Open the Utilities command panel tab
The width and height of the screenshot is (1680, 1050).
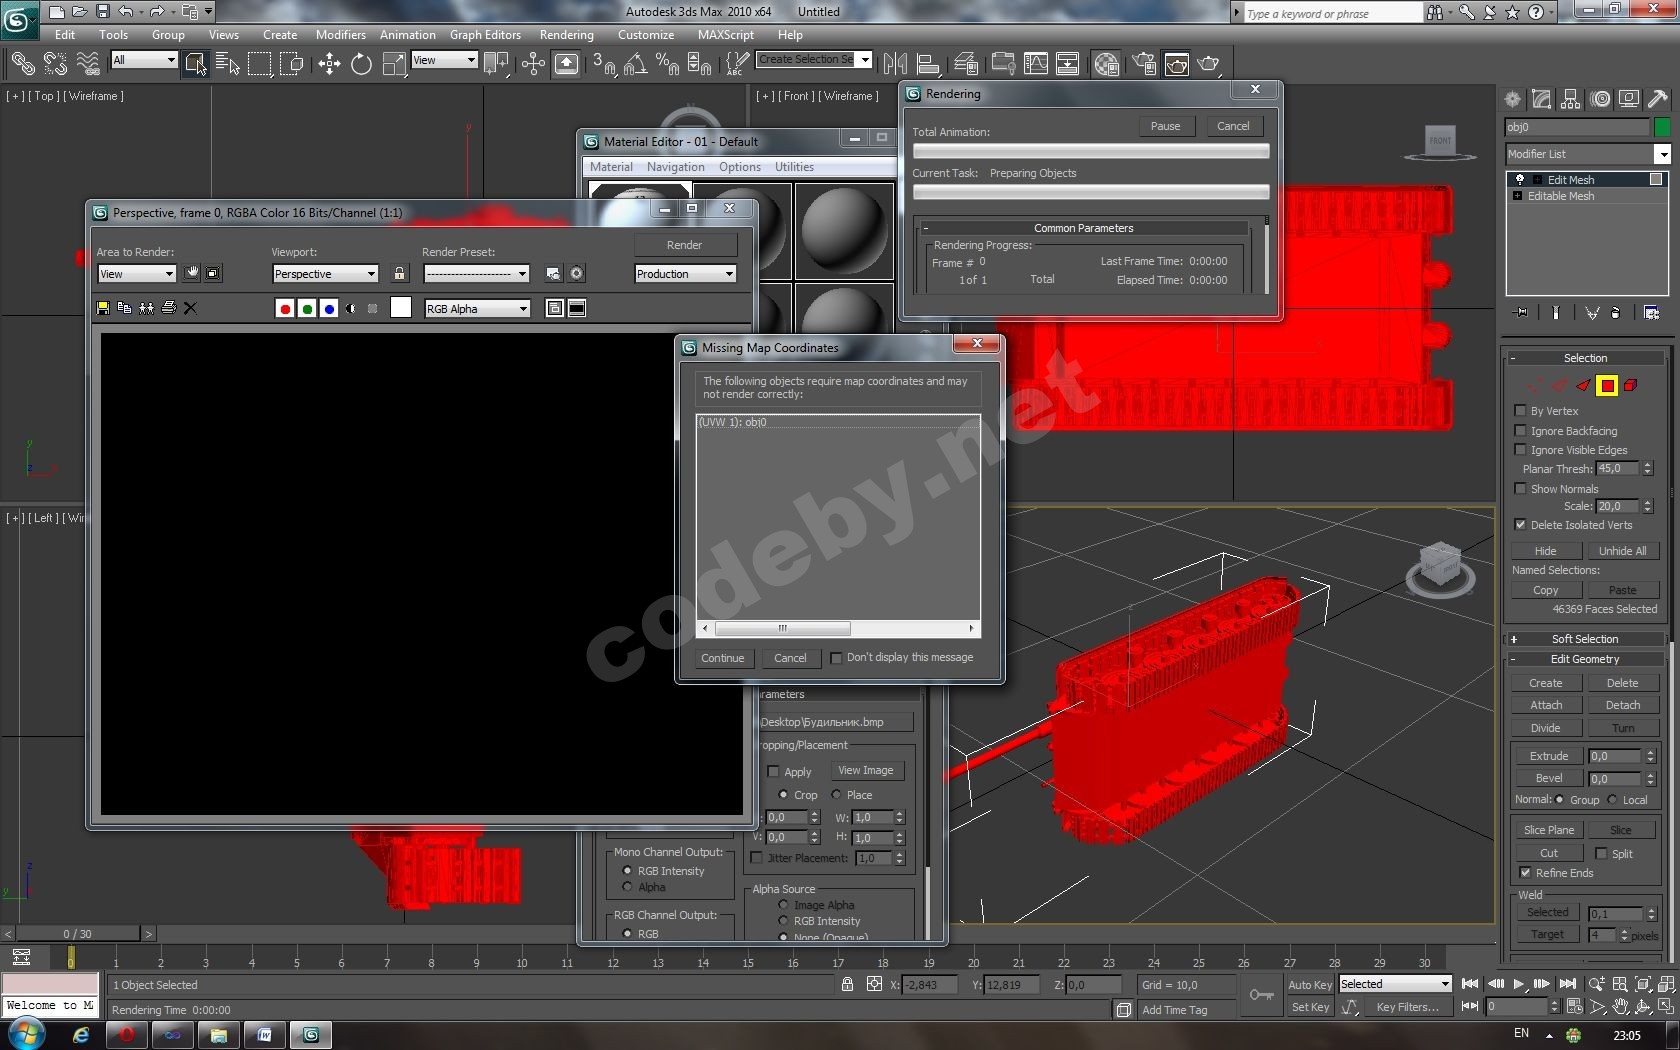pyautogui.click(x=1658, y=99)
